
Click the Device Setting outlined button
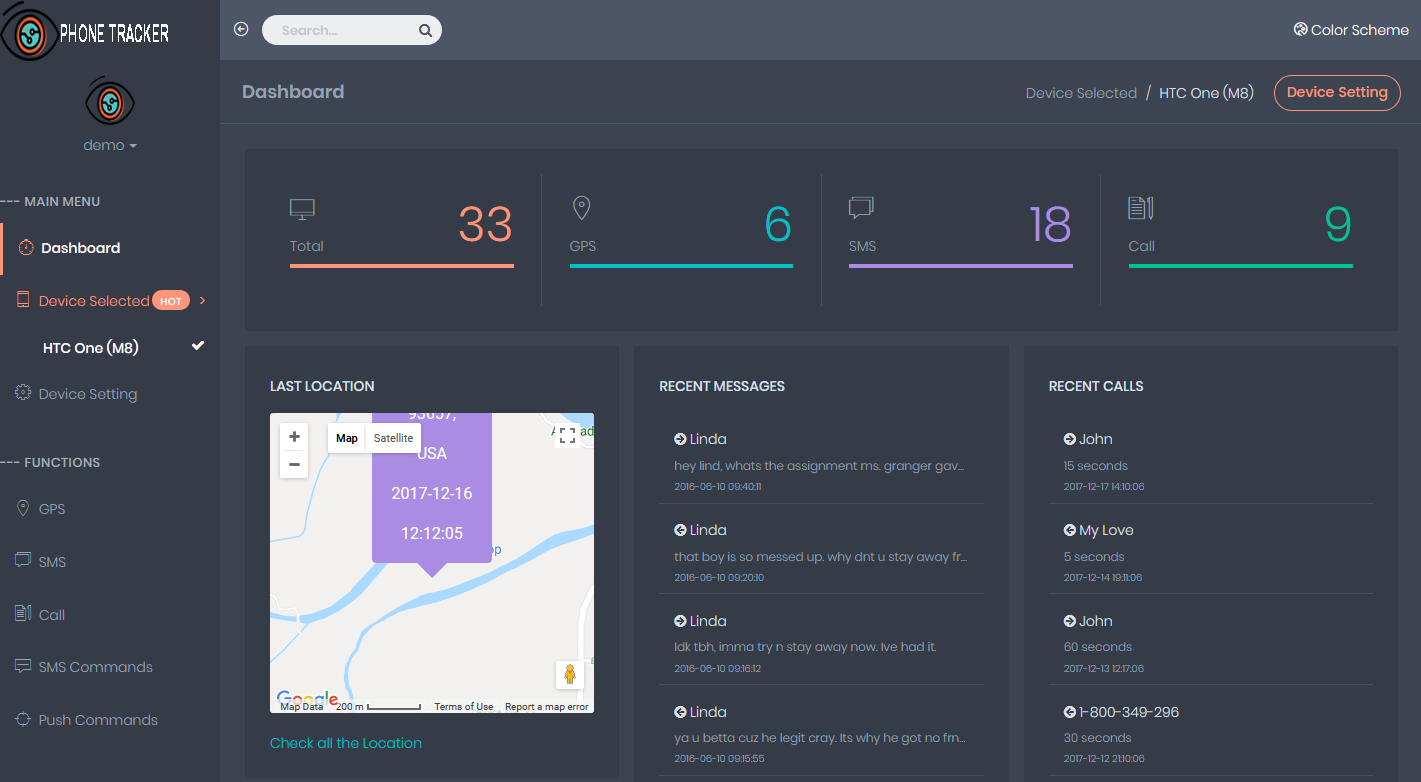click(x=1337, y=92)
